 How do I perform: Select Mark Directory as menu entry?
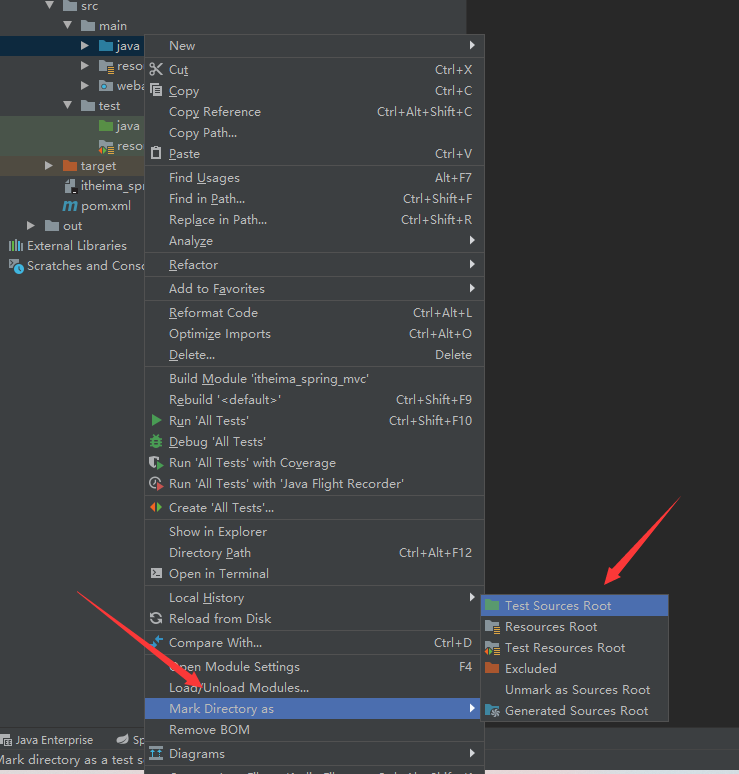[x=313, y=709]
